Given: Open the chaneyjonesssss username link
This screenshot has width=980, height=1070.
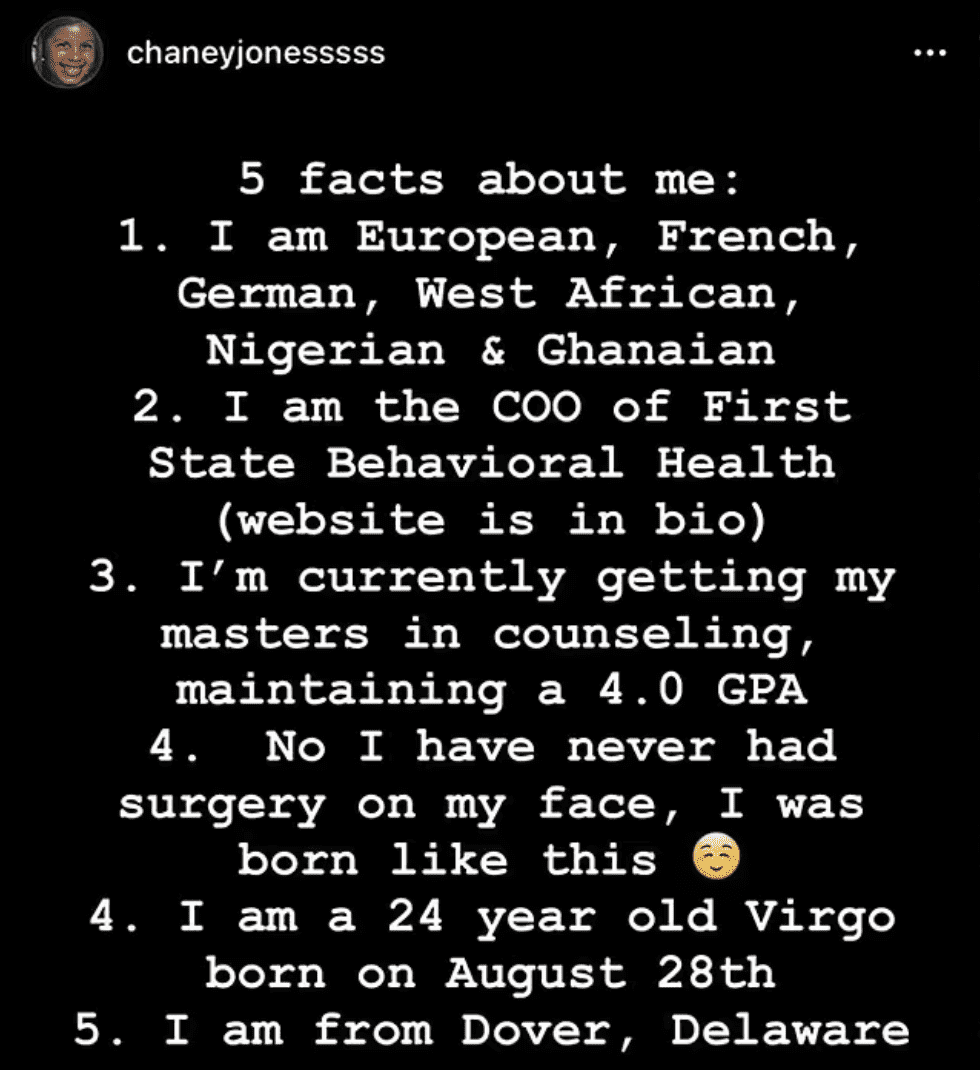Looking at the screenshot, I should tap(256, 54).
